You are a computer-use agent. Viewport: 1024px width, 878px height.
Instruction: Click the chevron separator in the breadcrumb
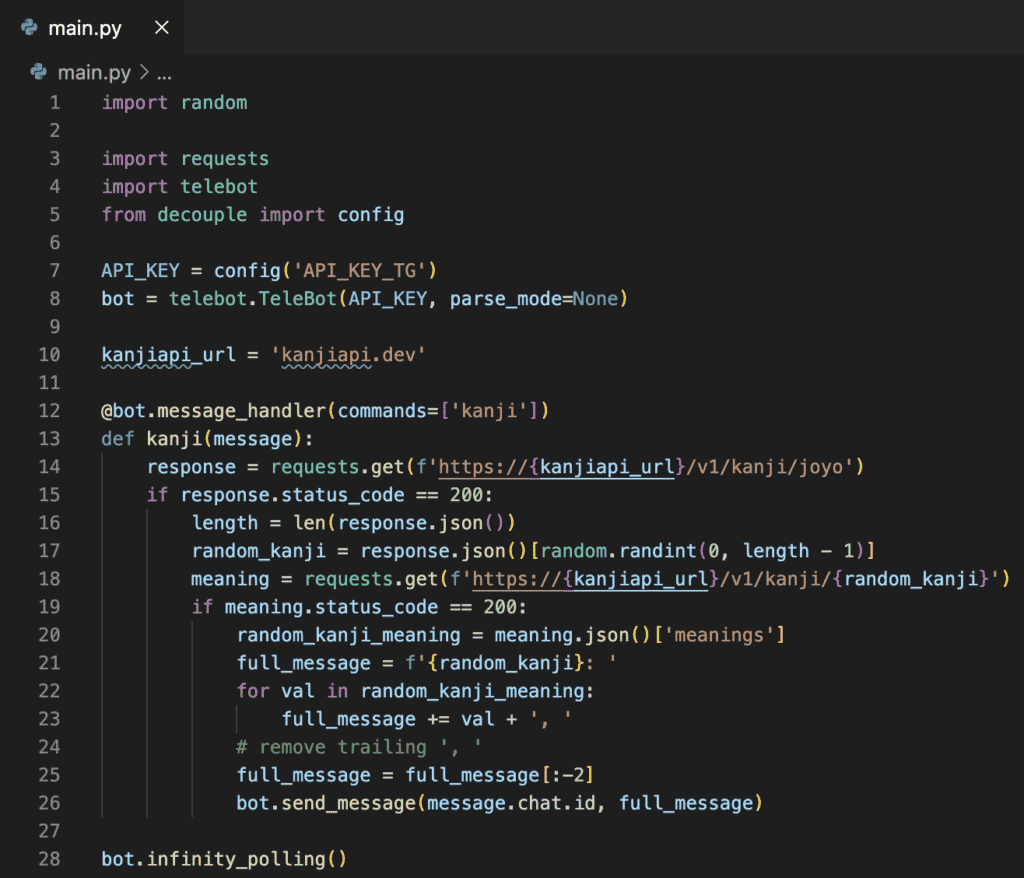[143, 72]
